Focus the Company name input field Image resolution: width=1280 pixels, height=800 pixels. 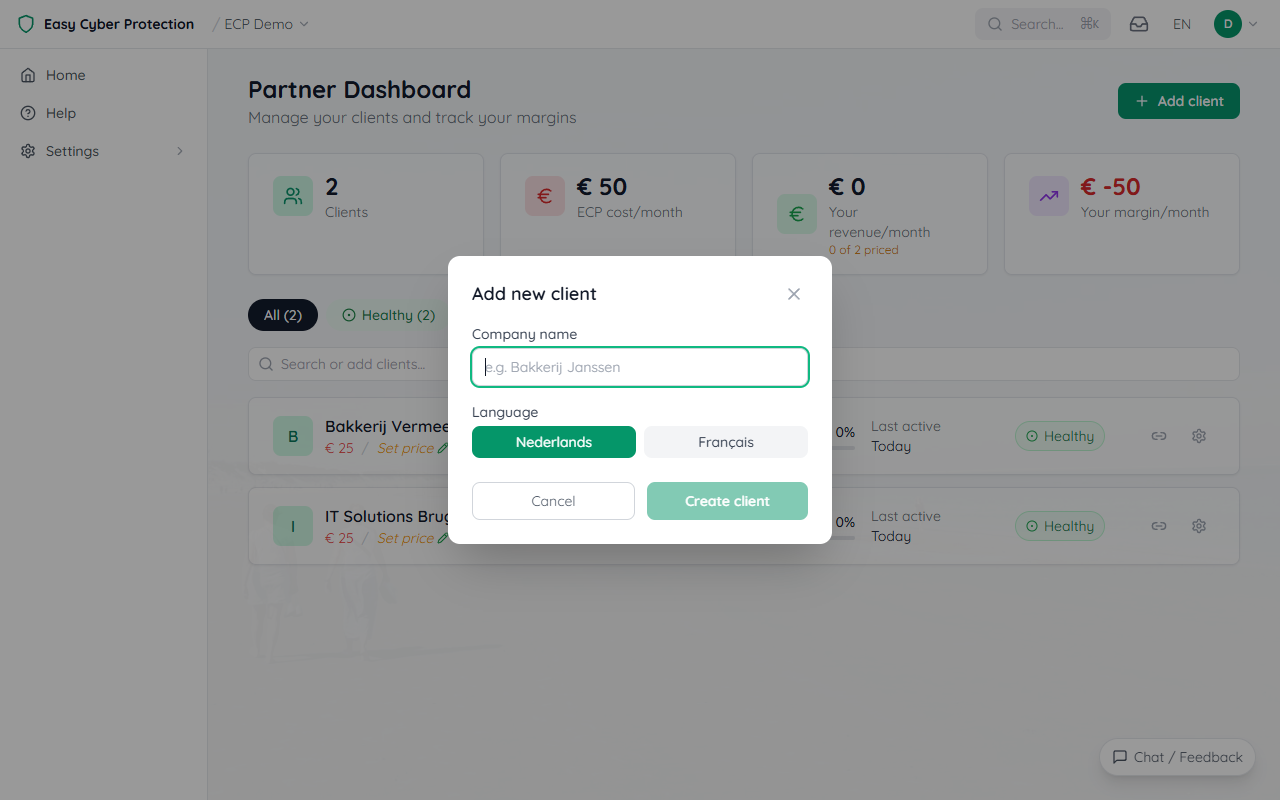(640, 367)
